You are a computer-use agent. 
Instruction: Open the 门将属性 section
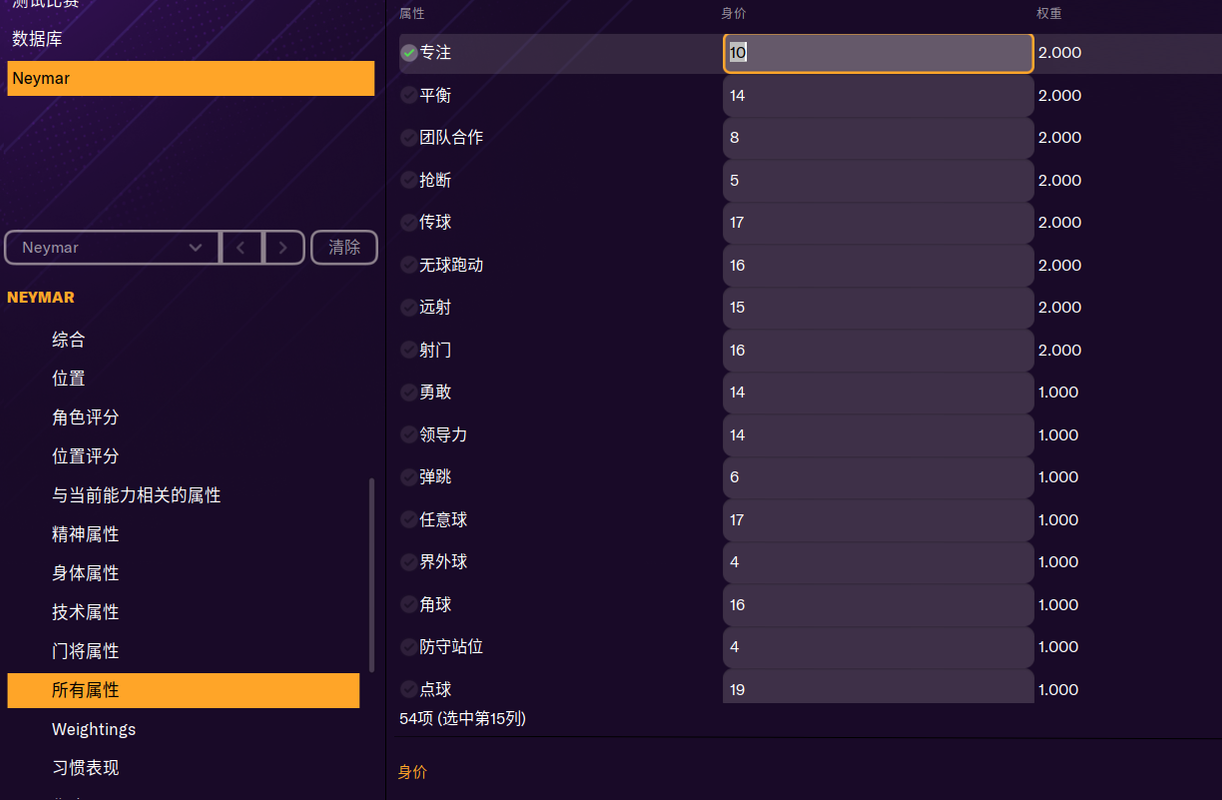click(x=86, y=651)
